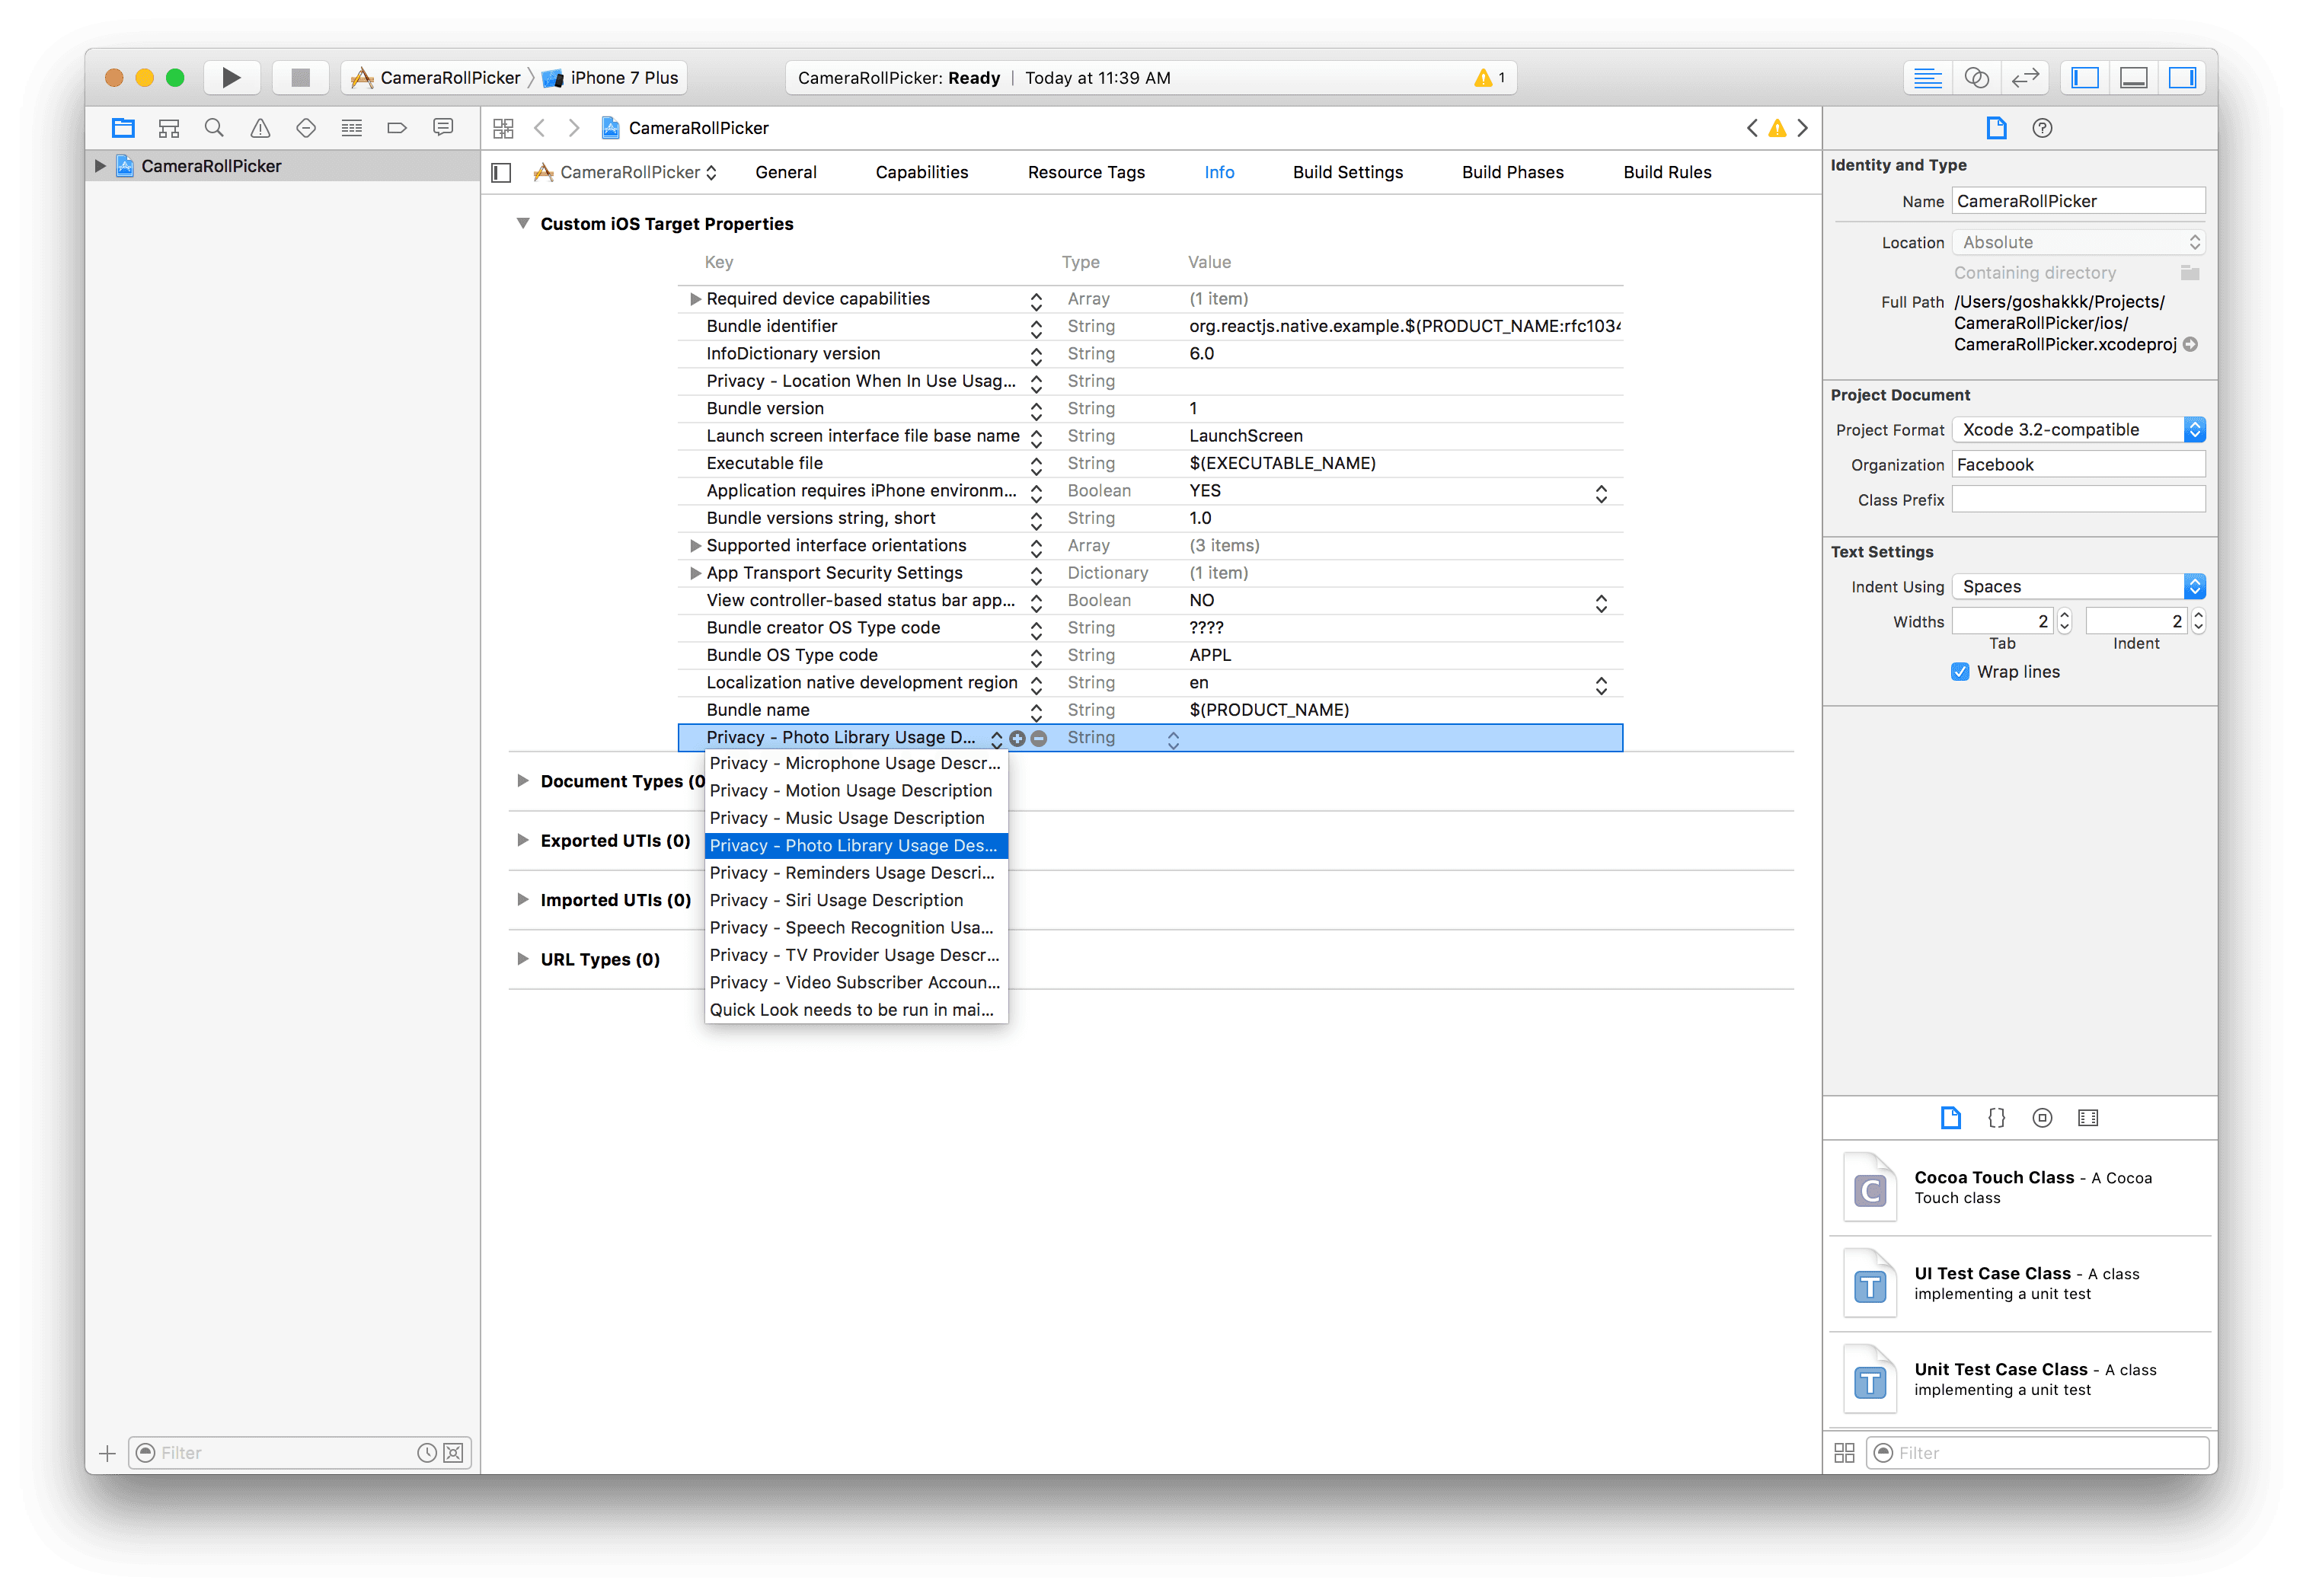Expand URL Types section
This screenshot has width=2303, height=1596.
pyautogui.click(x=522, y=958)
